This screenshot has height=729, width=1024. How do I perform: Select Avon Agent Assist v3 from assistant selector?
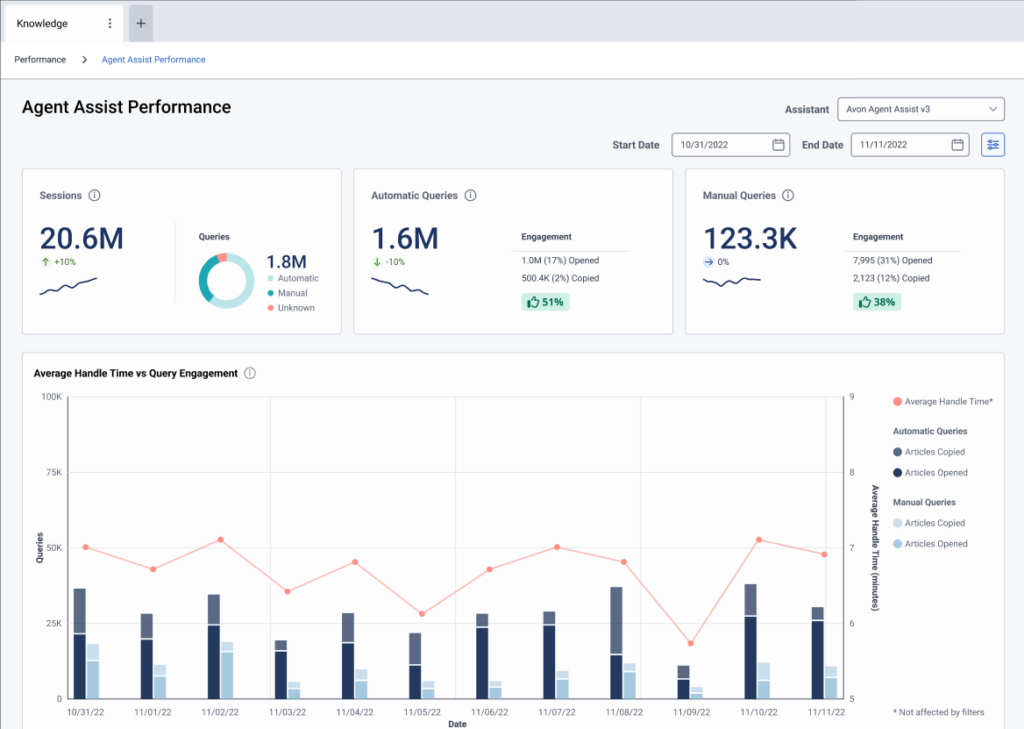pyautogui.click(x=919, y=109)
